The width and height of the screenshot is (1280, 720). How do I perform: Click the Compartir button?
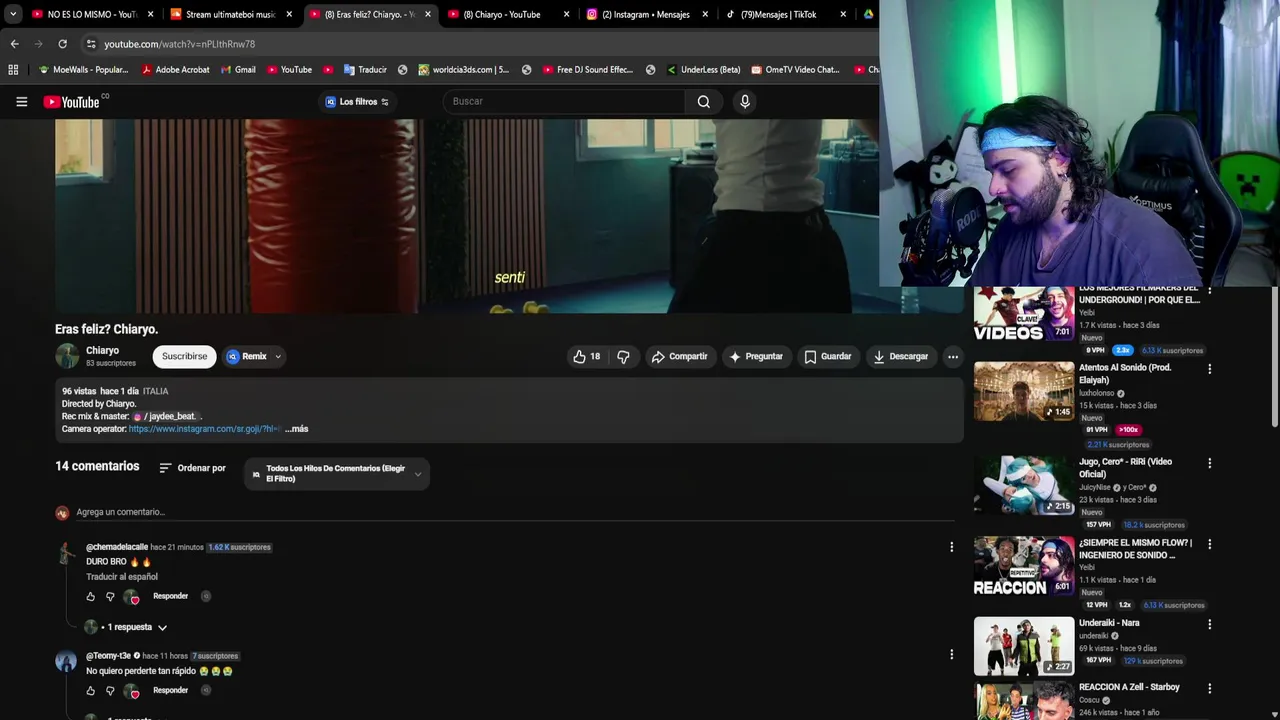pos(680,356)
